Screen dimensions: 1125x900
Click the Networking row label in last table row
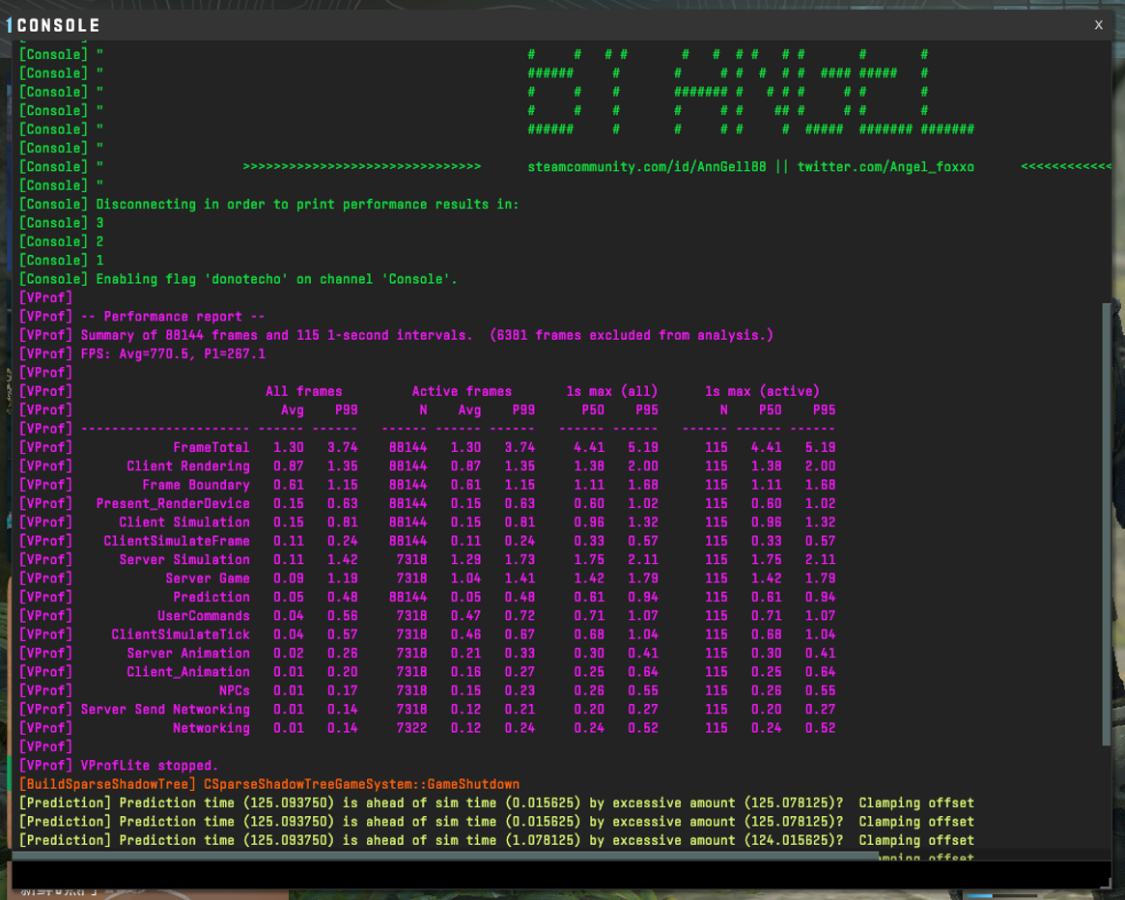pyautogui.click(x=211, y=727)
